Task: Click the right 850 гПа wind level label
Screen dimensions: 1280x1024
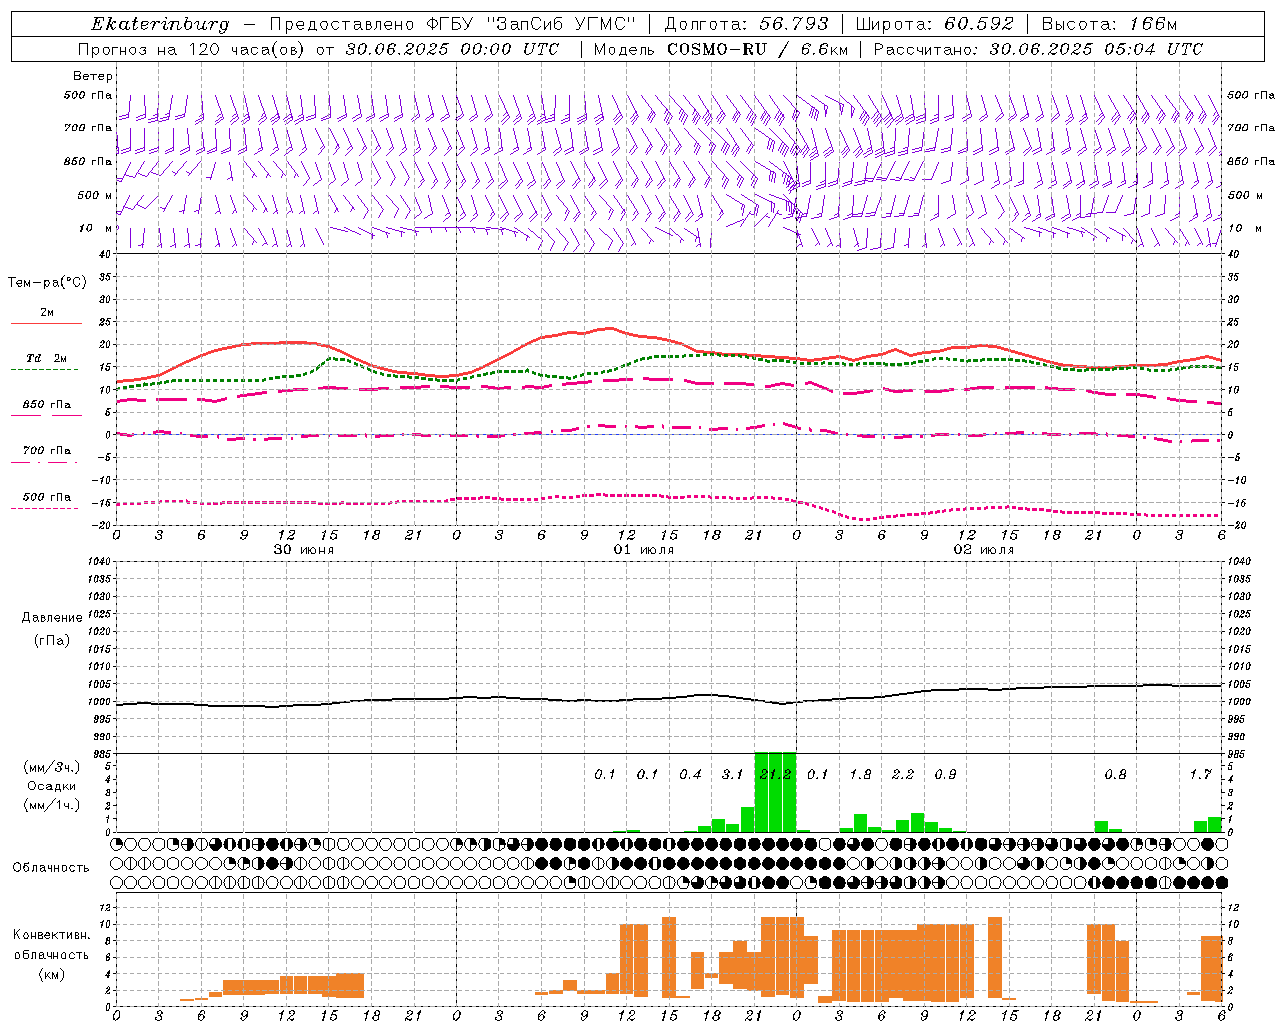Action: tap(1251, 161)
